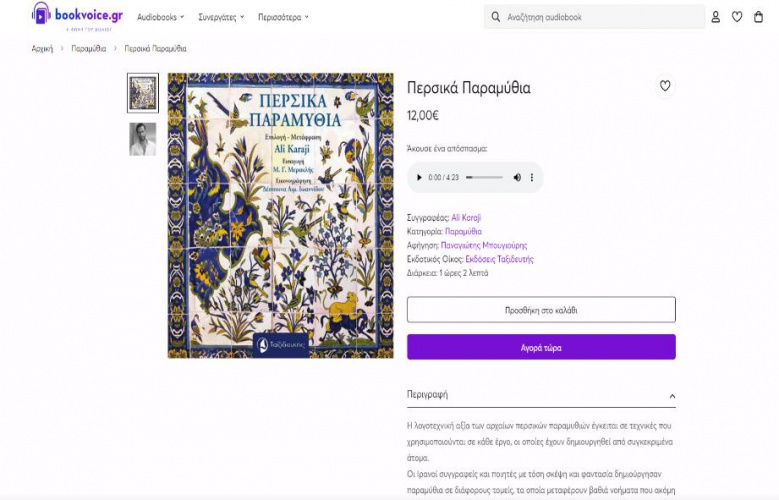Go to Αρχική breadcrumb
779x500 pixels.
pos(42,48)
